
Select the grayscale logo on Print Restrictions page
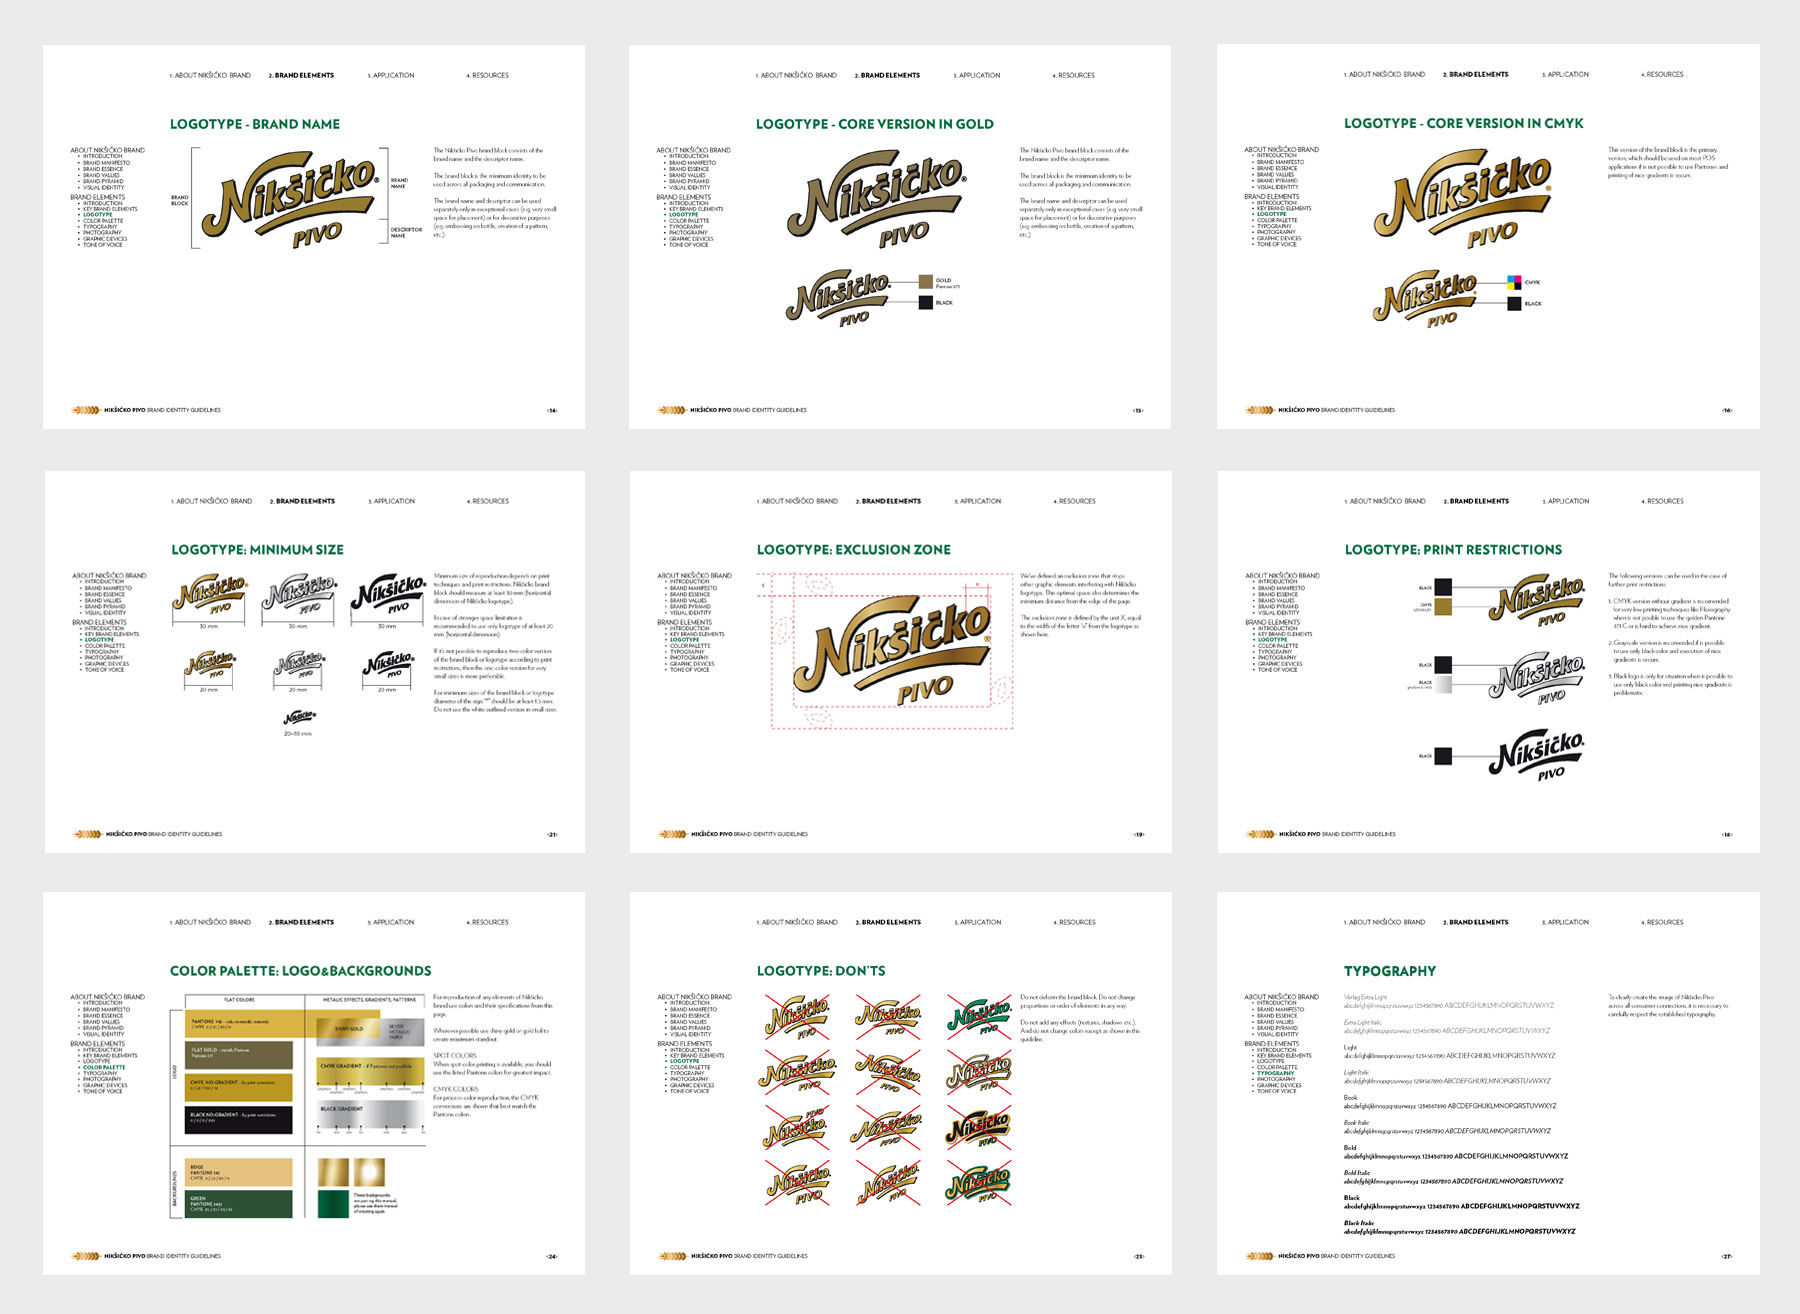[x=1537, y=680]
